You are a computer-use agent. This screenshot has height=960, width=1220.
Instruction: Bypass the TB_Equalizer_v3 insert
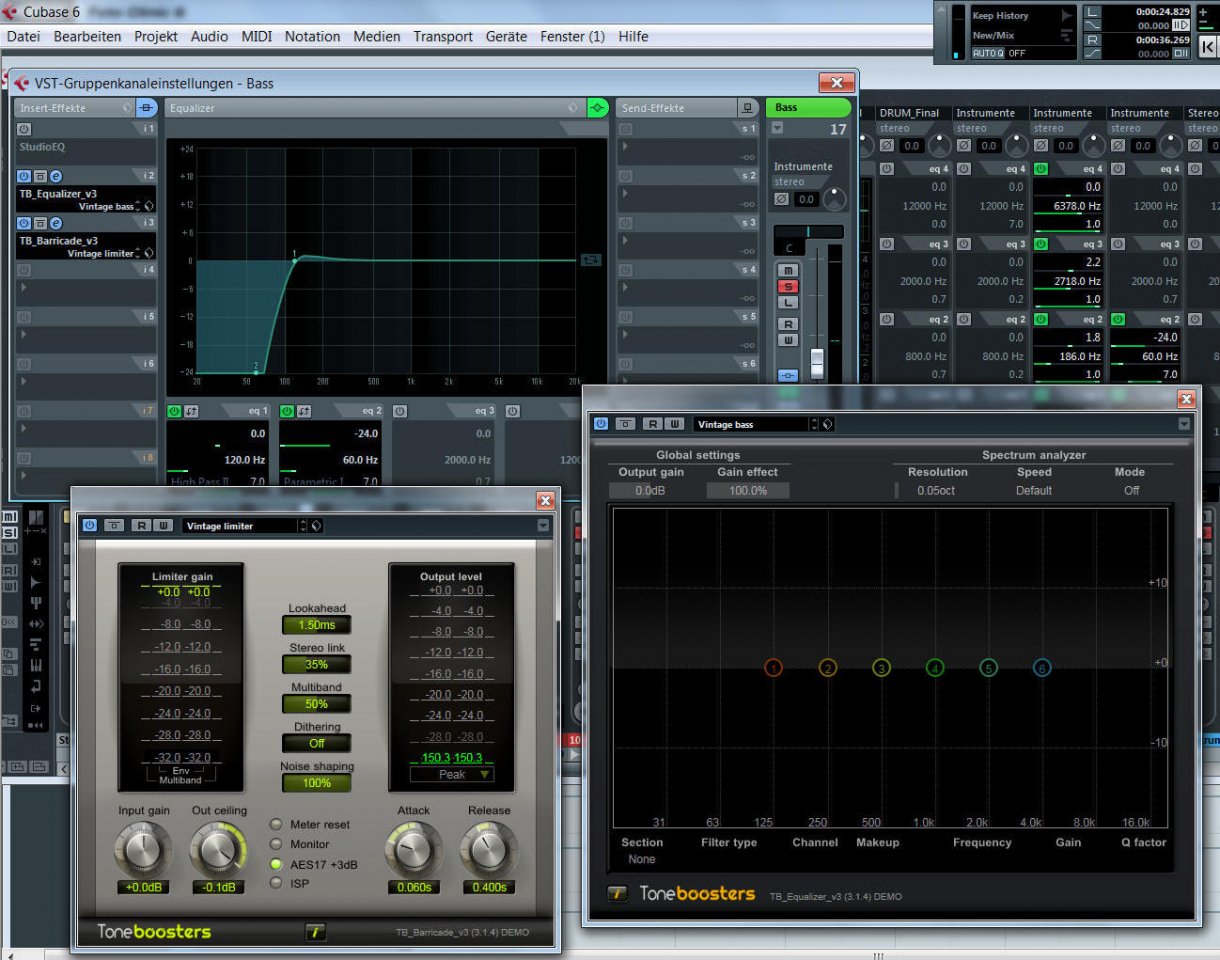click(x=40, y=176)
